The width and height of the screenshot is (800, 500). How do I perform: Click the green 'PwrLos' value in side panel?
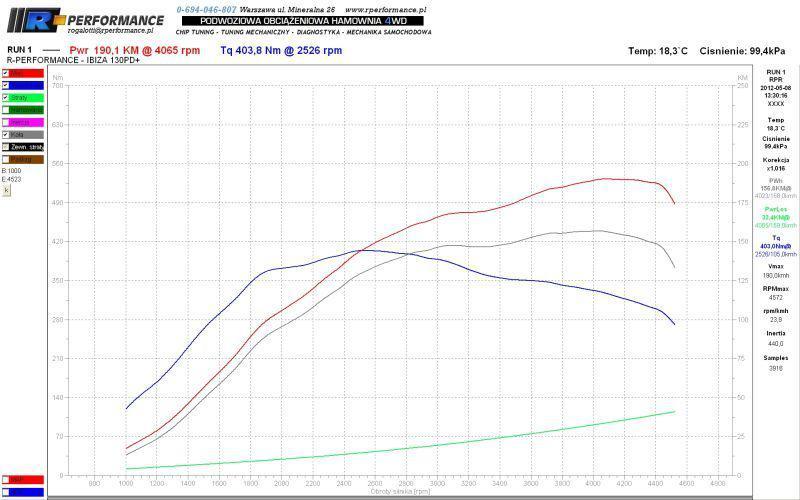(x=776, y=217)
